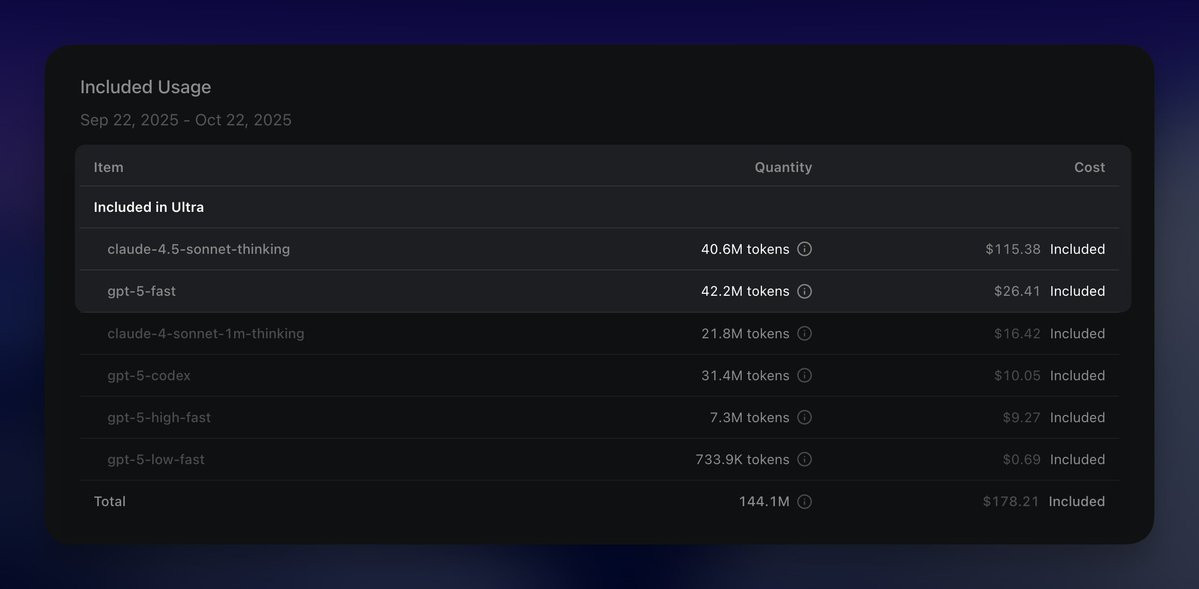Click Included label in Total row
This screenshot has height=589, width=1199.
pyautogui.click(x=1077, y=501)
